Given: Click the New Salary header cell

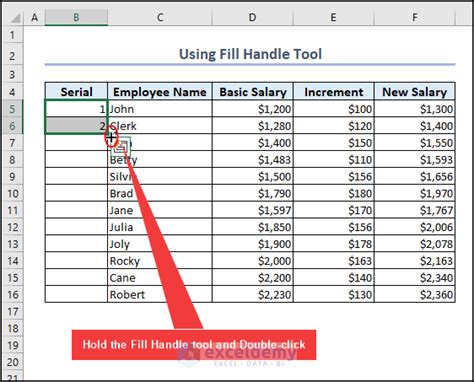Looking at the screenshot, I should [415, 92].
